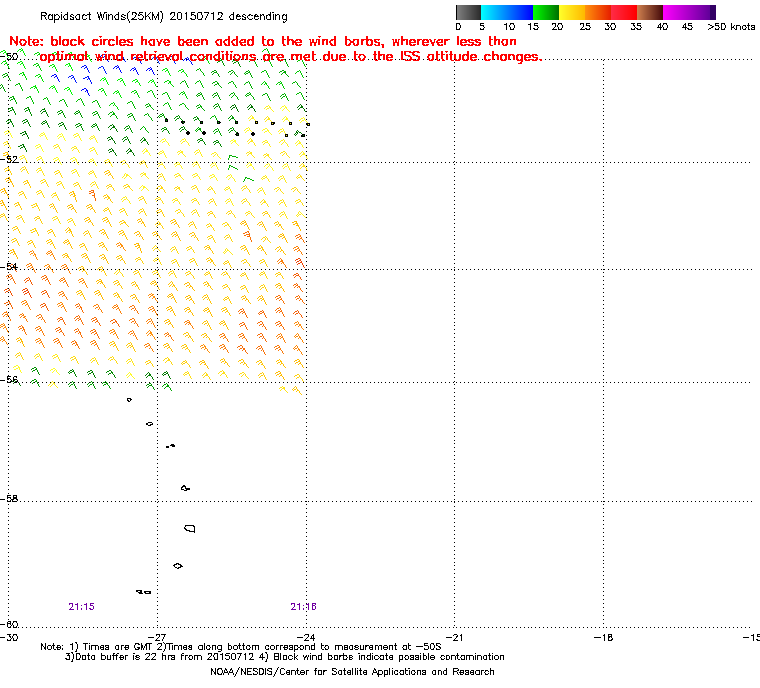Click the '-54' latitude axis label
760x688 pixels.
tap(10, 267)
